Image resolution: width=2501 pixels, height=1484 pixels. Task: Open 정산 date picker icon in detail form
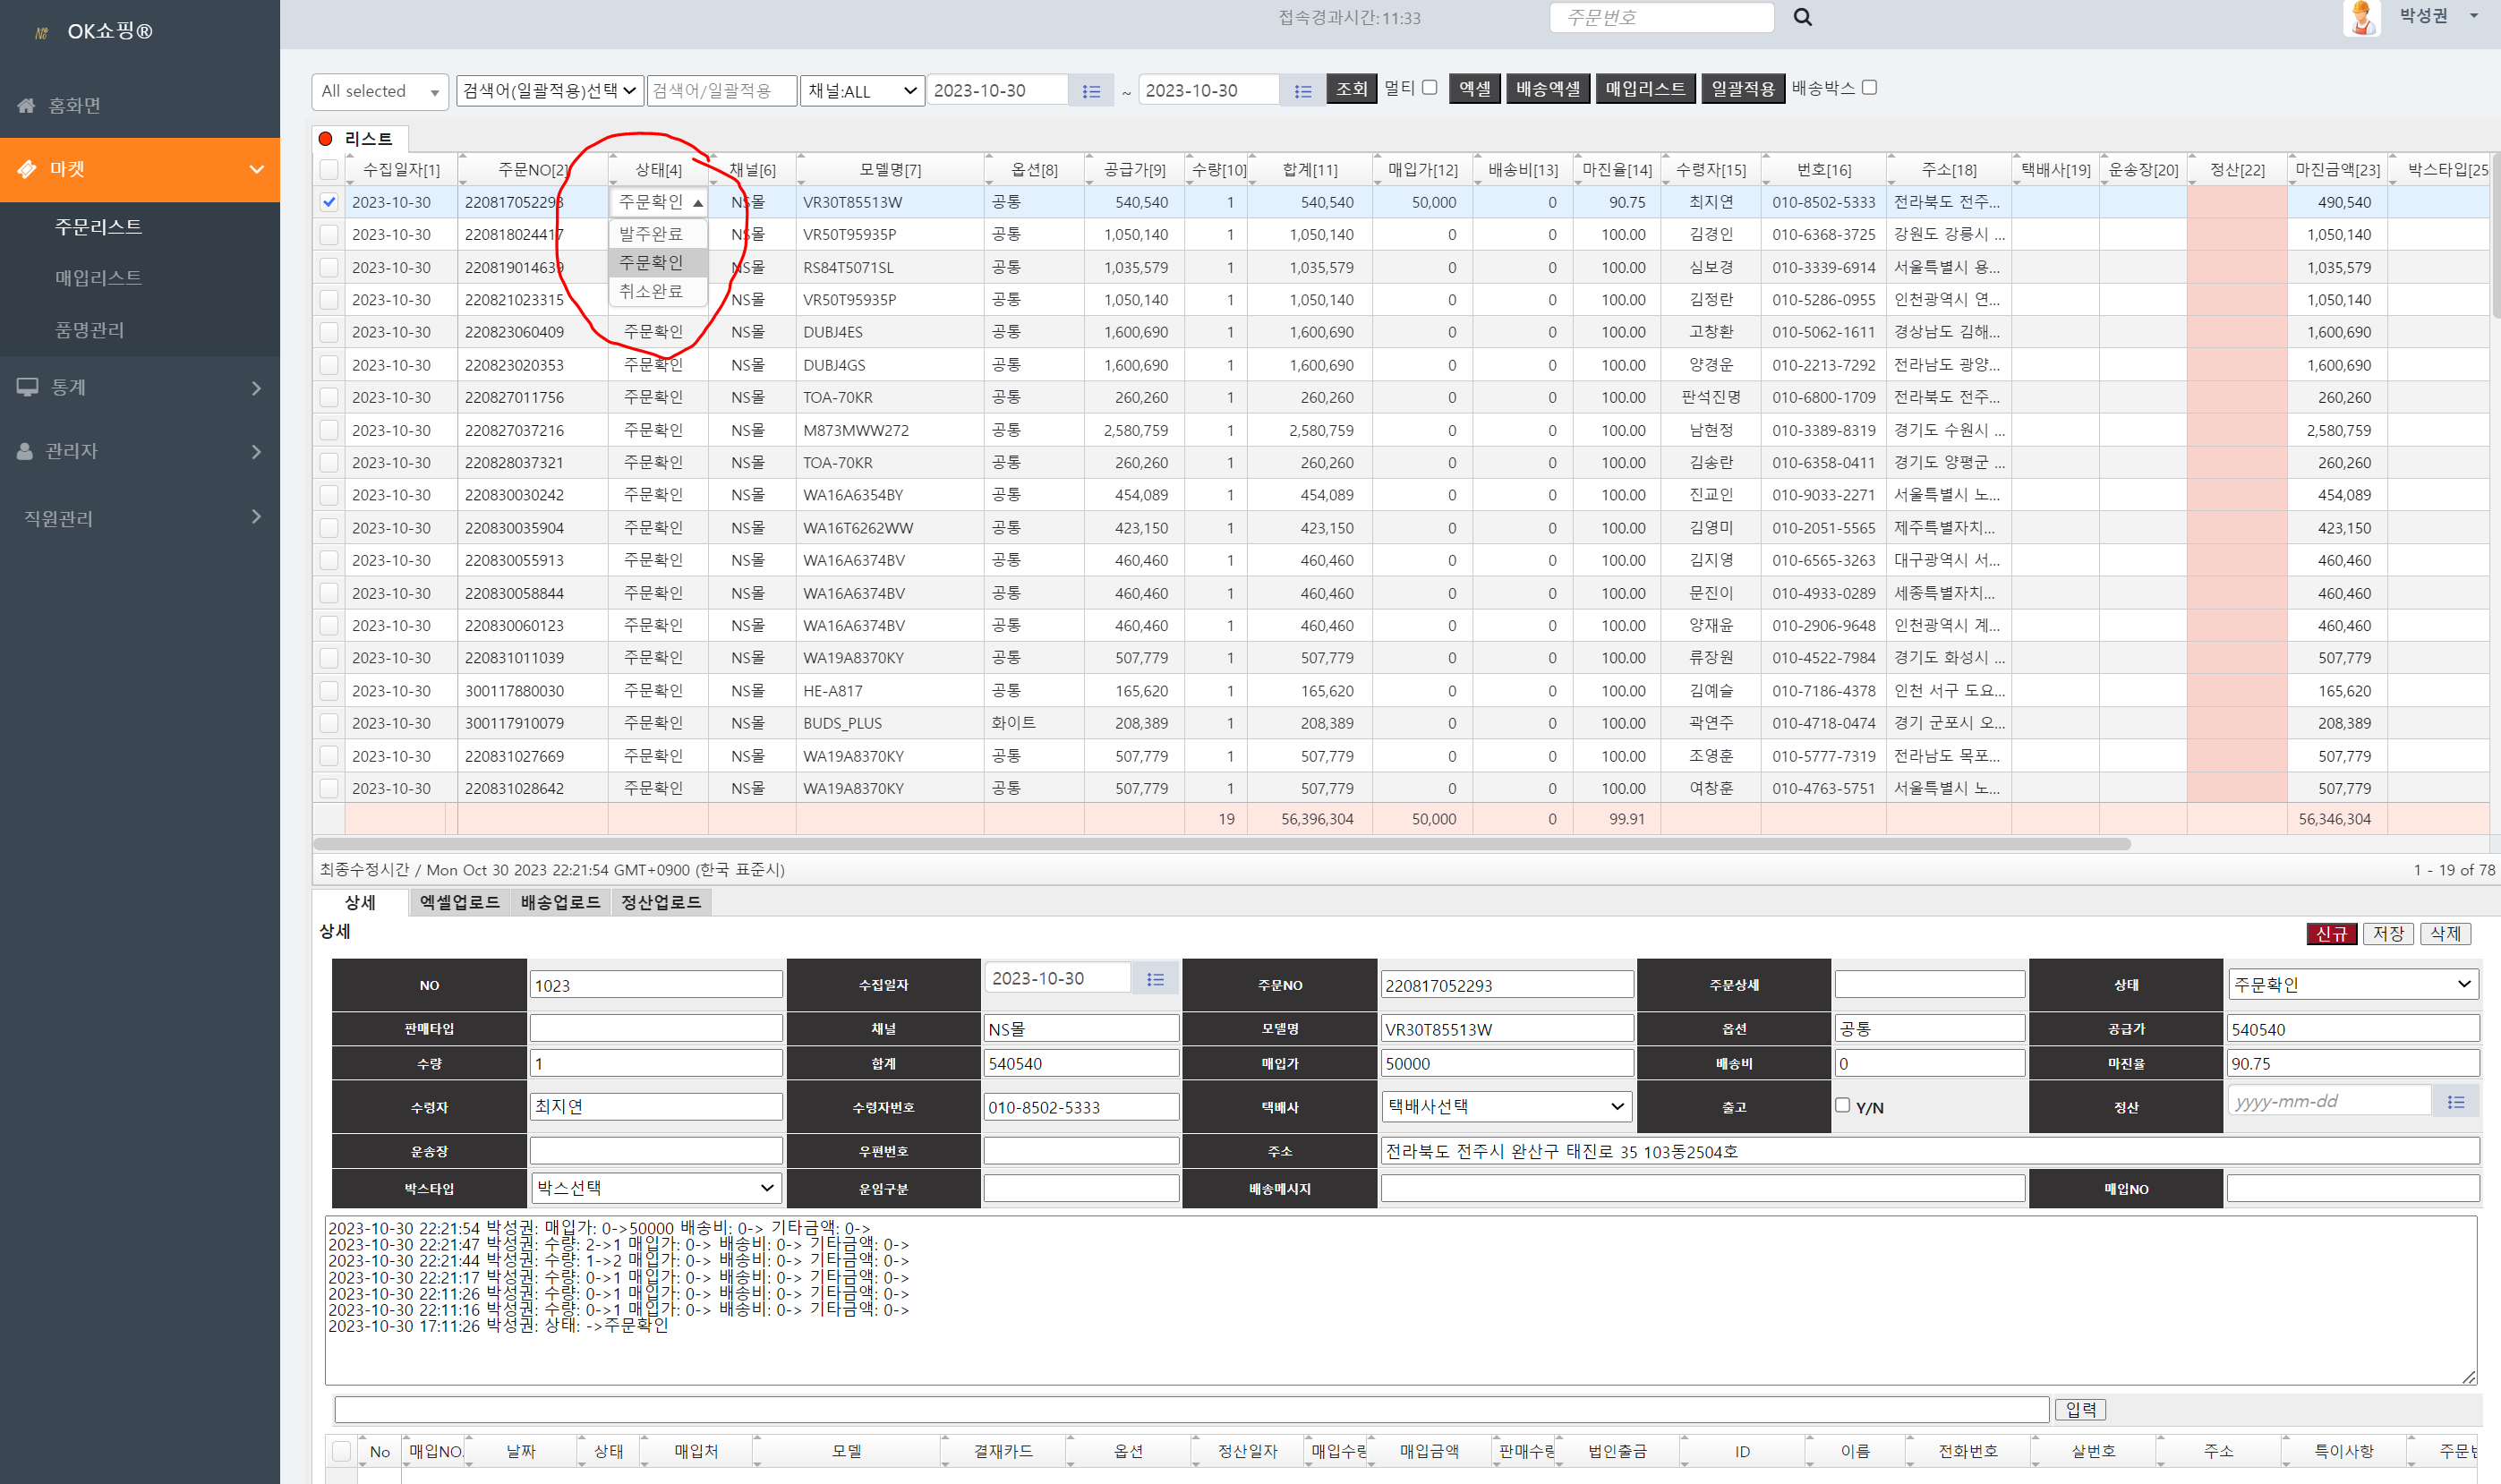click(x=2455, y=1102)
